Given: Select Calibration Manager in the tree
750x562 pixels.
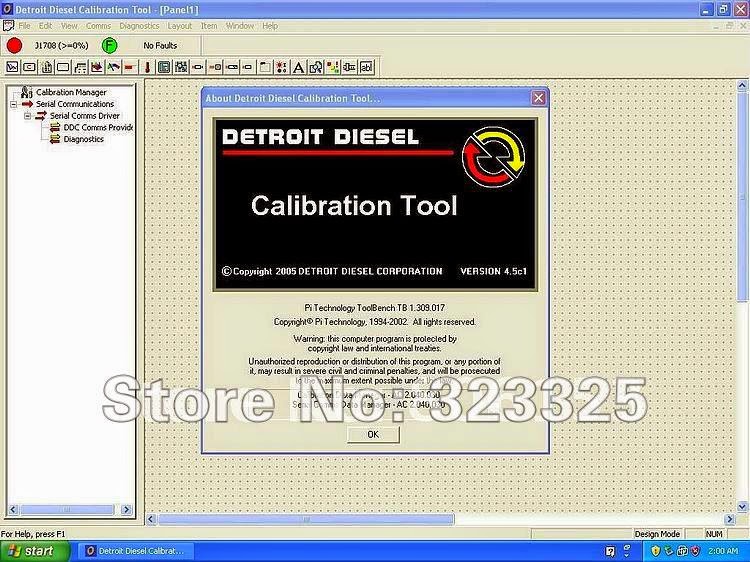Looking at the screenshot, I should pyautogui.click(x=71, y=92).
